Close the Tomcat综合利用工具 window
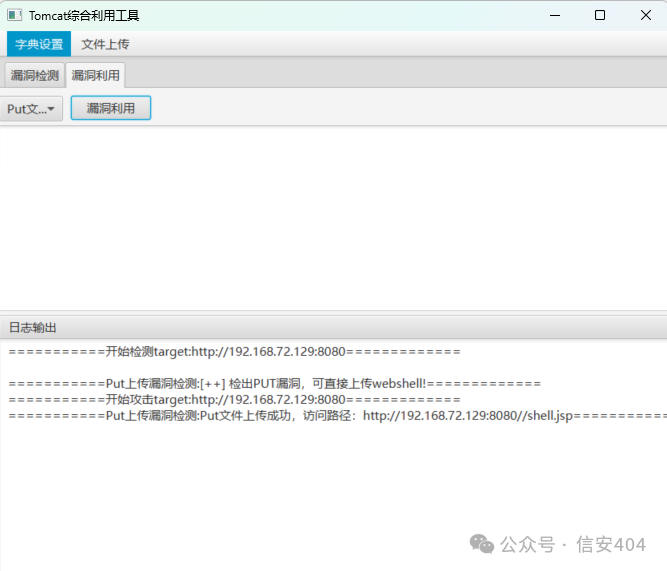Image resolution: width=667 pixels, height=571 pixels. tap(645, 15)
